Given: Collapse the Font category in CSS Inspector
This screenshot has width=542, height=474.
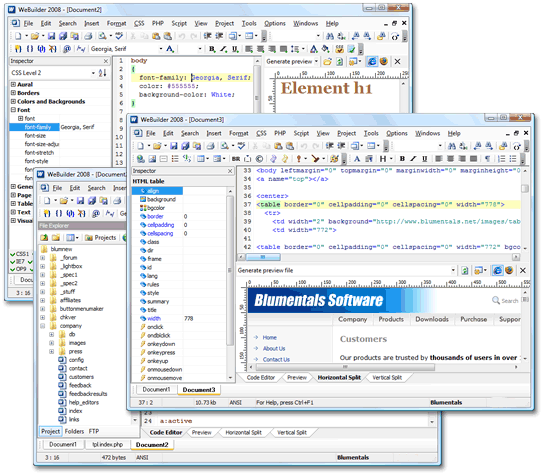Looking at the screenshot, I should 13,110.
